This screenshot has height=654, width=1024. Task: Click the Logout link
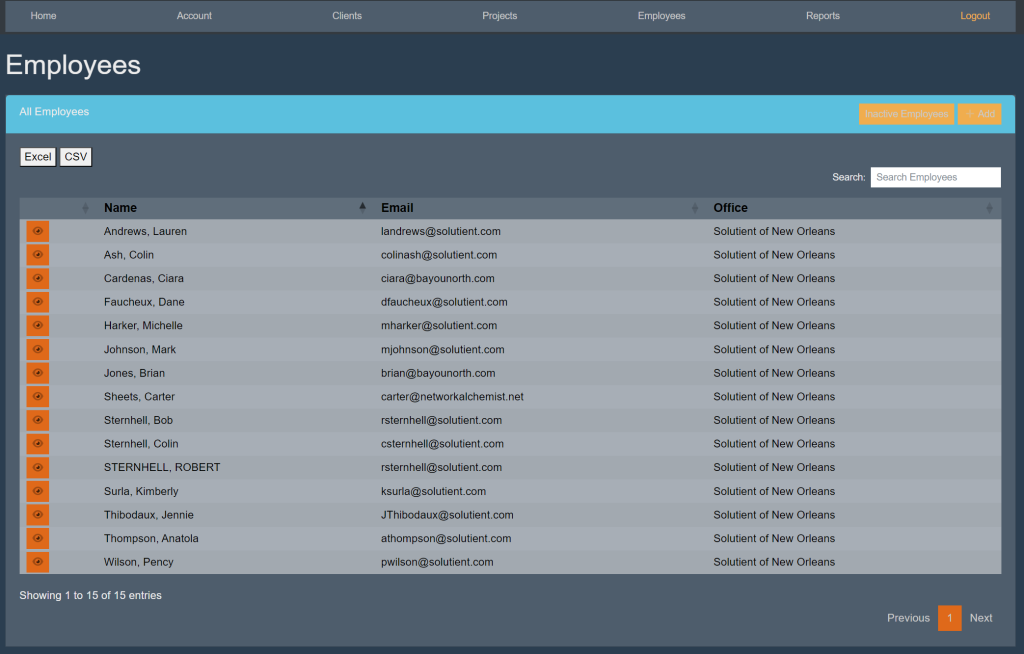pyautogui.click(x=974, y=16)
